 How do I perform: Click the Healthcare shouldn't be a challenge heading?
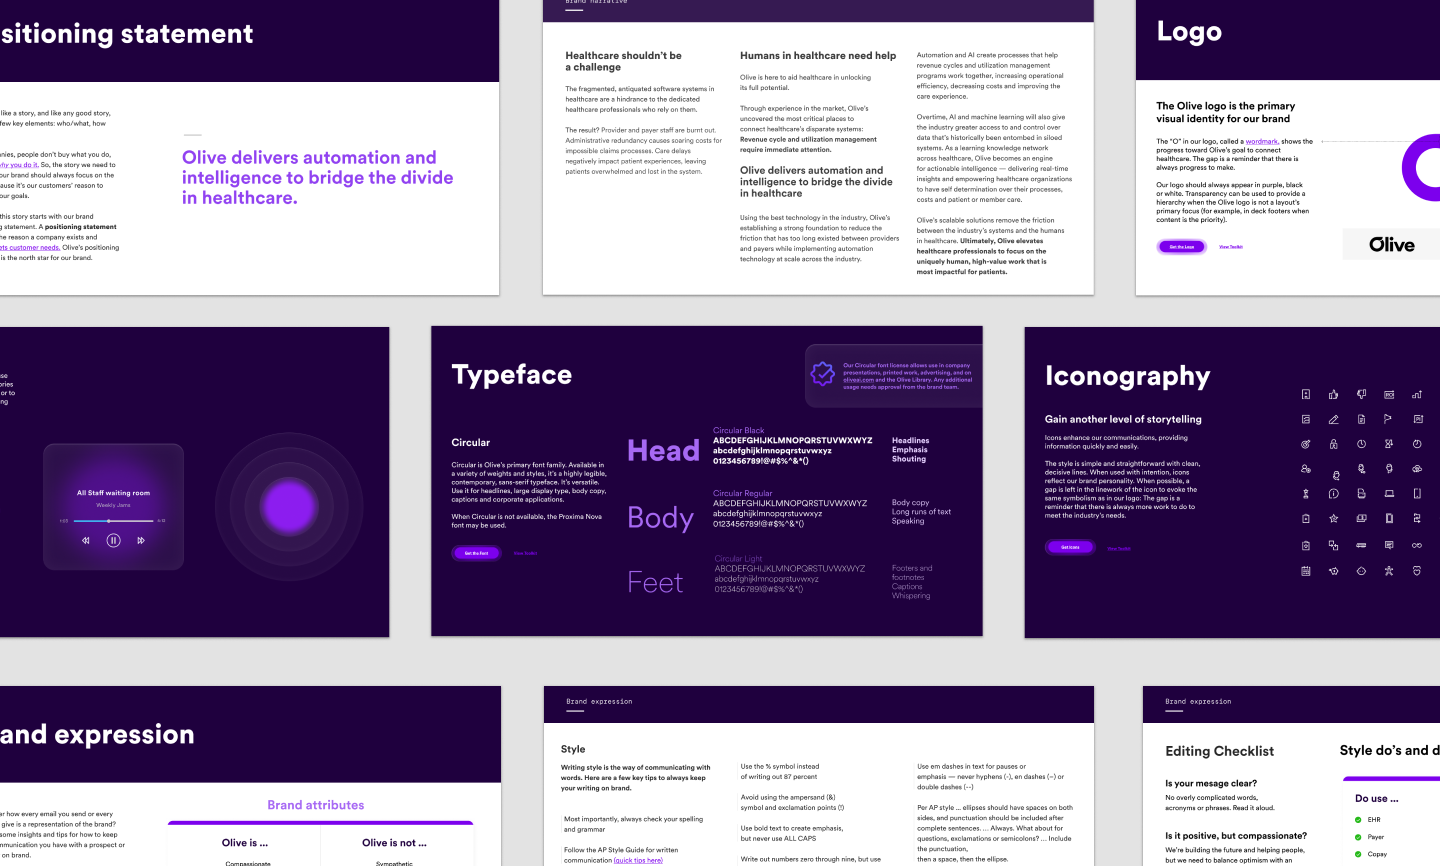[624, 61]
